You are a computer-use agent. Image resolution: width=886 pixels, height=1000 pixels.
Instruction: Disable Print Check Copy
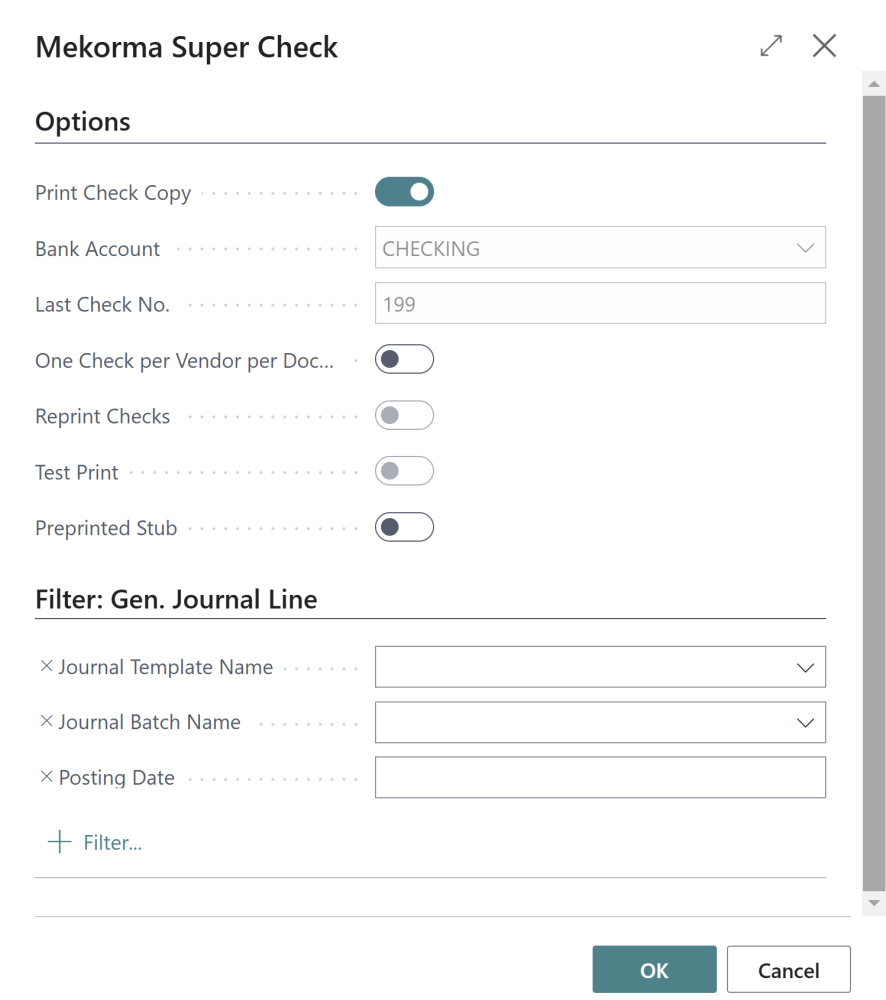pyautogui.click(x=404, y=191)
